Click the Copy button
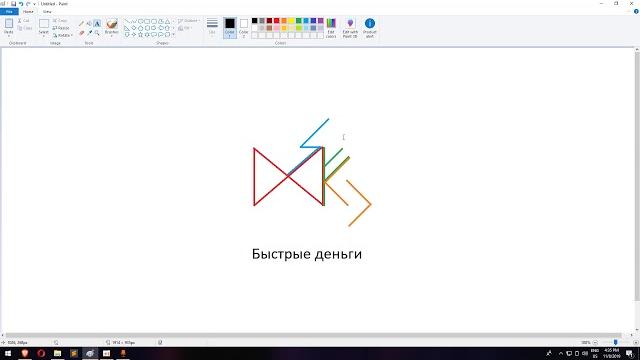This screenshot has width=640, height=360. (x=24, y=28)
